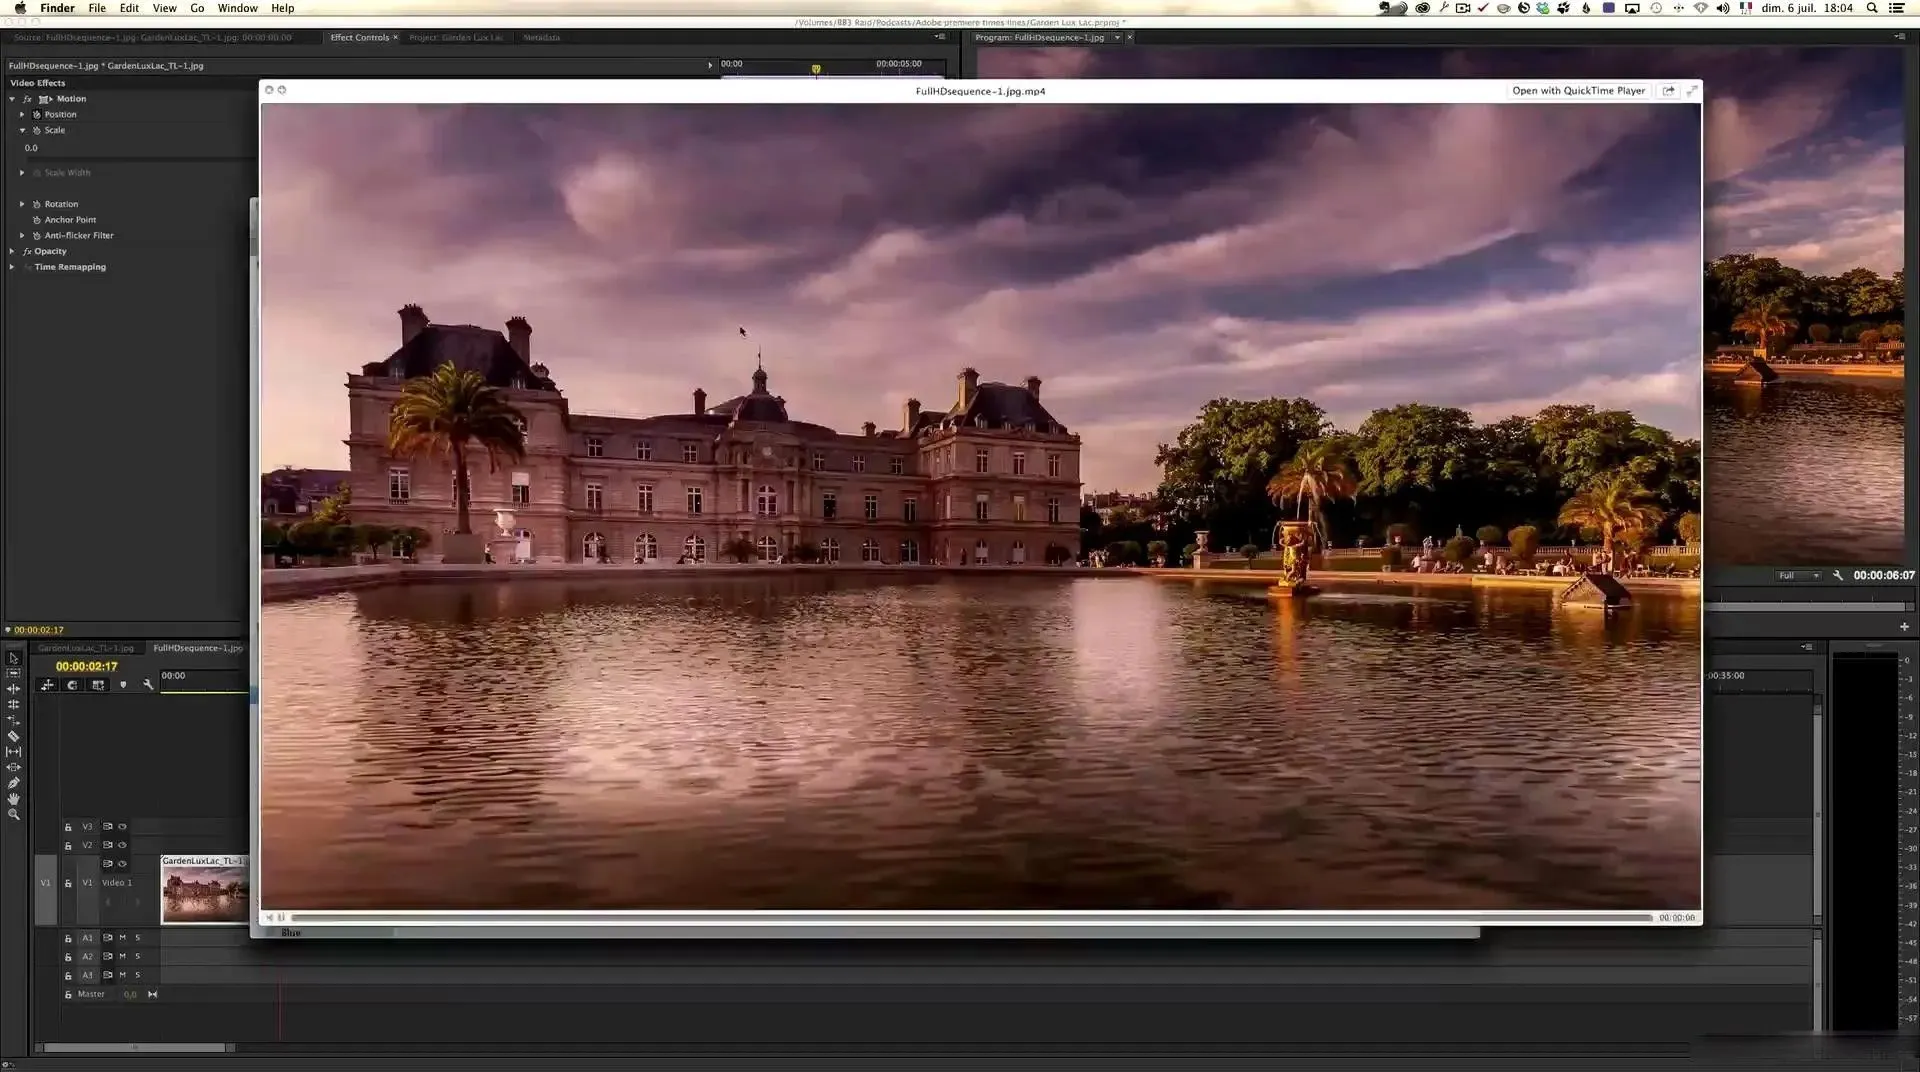The image size is (1920, 1072).
Task: Select the Pen tool
Action: [x=13, y=783]
